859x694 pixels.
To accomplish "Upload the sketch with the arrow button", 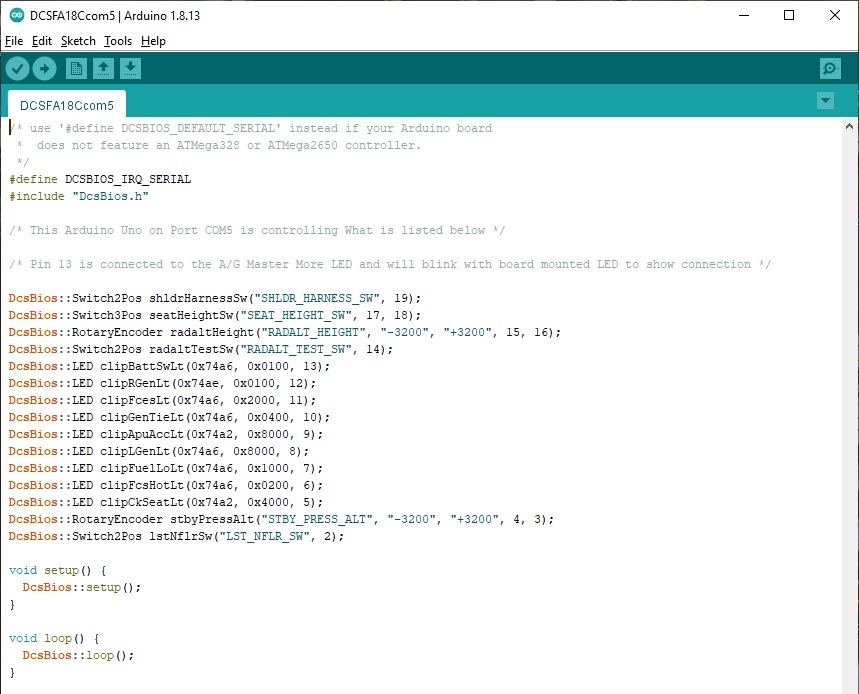I will (x=44, y=68).
